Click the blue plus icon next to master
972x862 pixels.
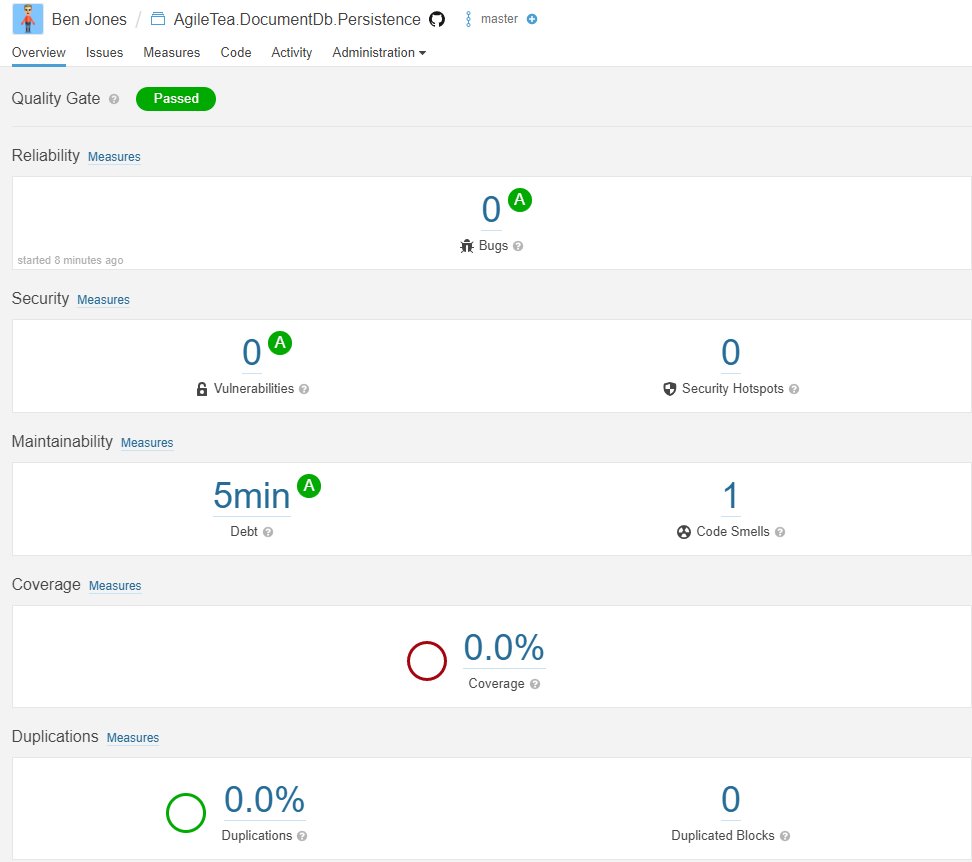pos(532,19)
